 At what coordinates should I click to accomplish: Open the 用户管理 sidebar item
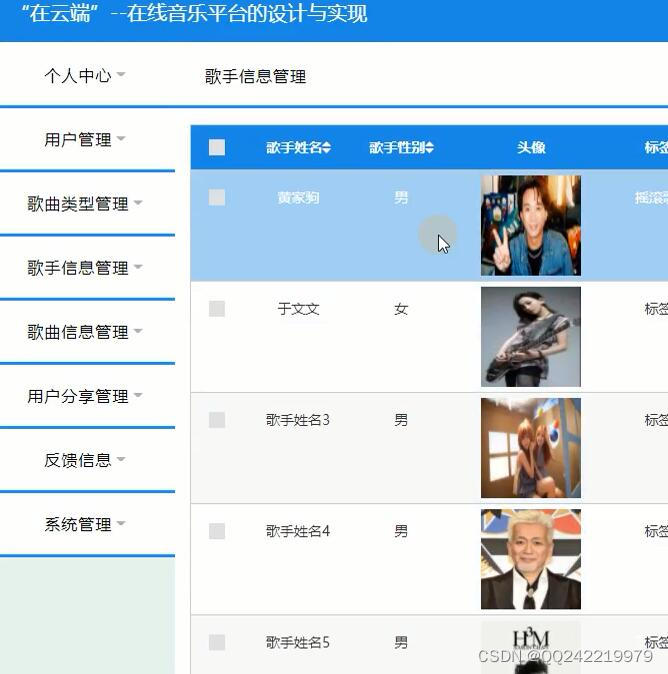pyautogui.click(x=78, y=140)
